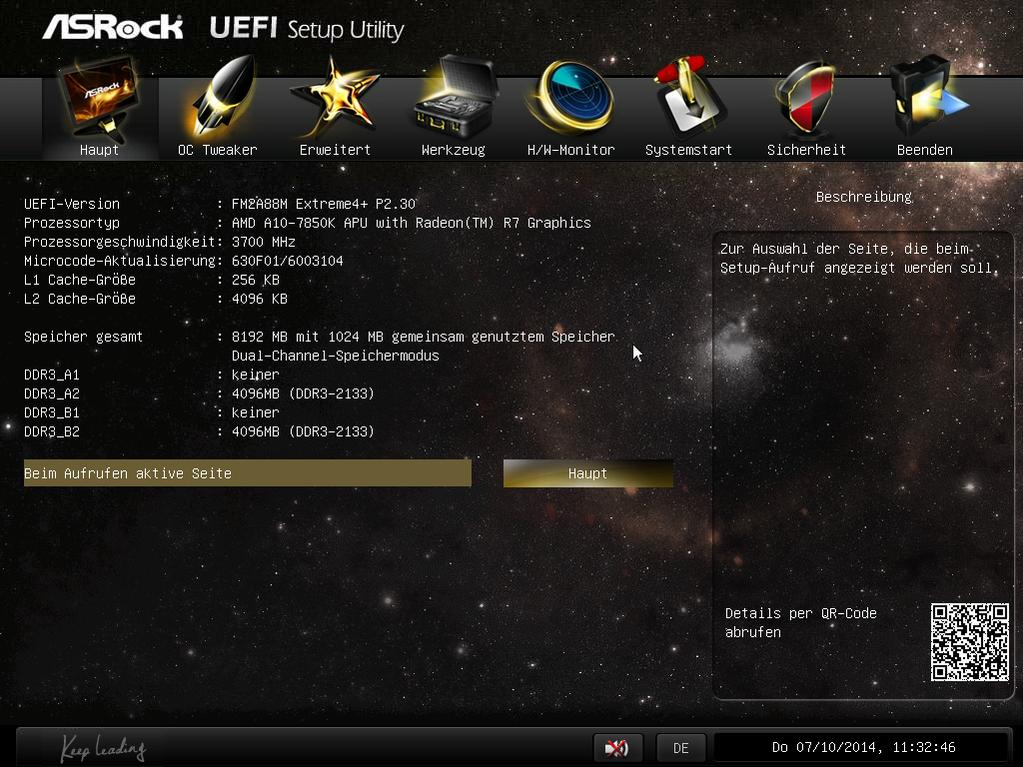Open the Haupt dropdown value selector
The width and height of the screenshot is (1023, 767).
coord(588,474)
